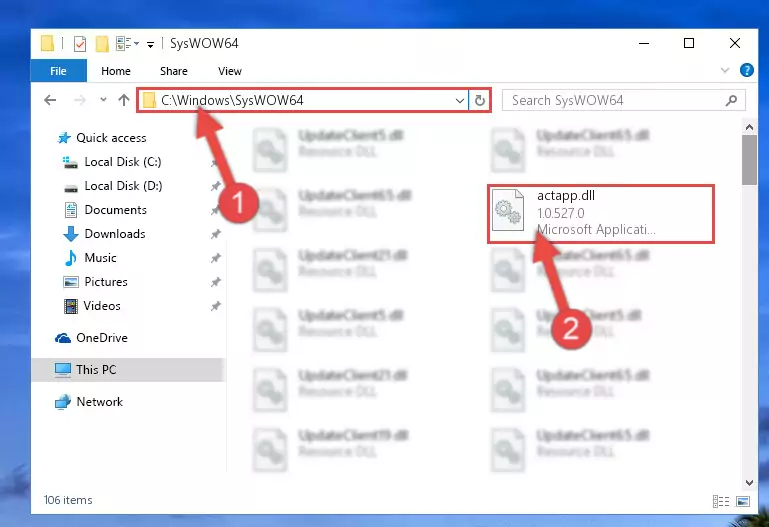This screenshot has width=769, height=527.
Task: Click the address bar path C:\Windows\SysWOW64
Action: (232, 100)
